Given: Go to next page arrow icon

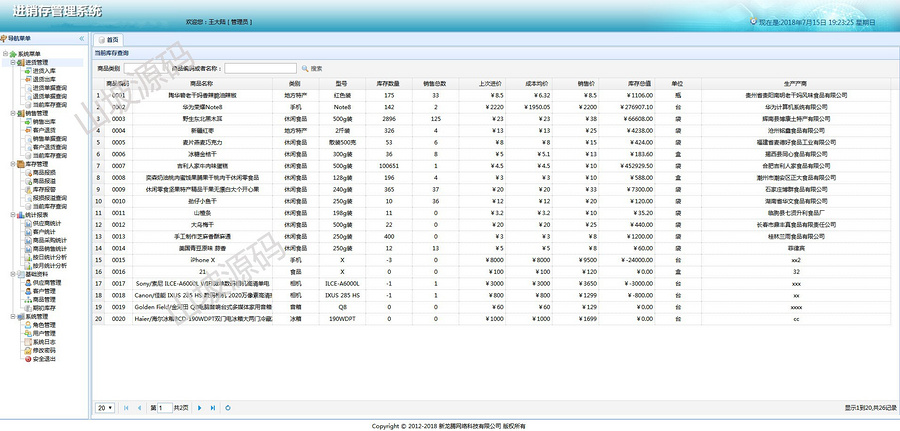Looking at the screenshot, I should point(200,408).
